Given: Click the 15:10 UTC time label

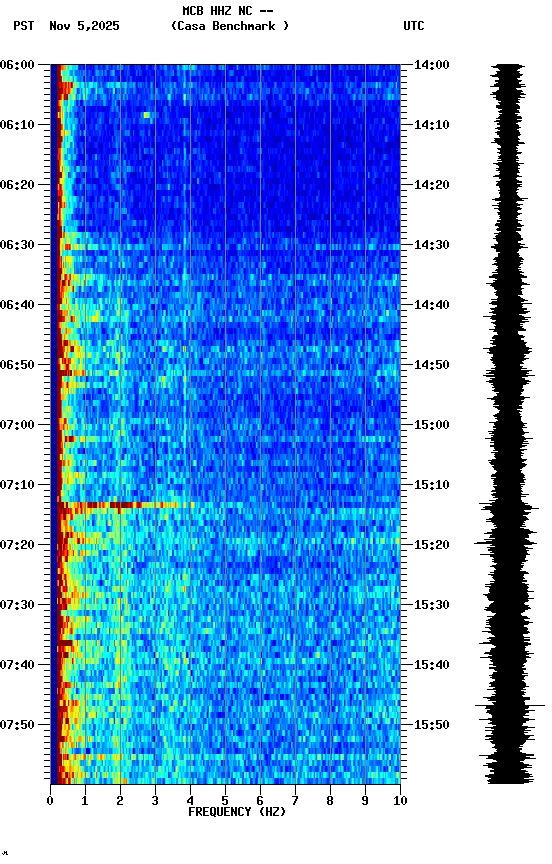Looking at the screenshot, I should pos(432,485).
